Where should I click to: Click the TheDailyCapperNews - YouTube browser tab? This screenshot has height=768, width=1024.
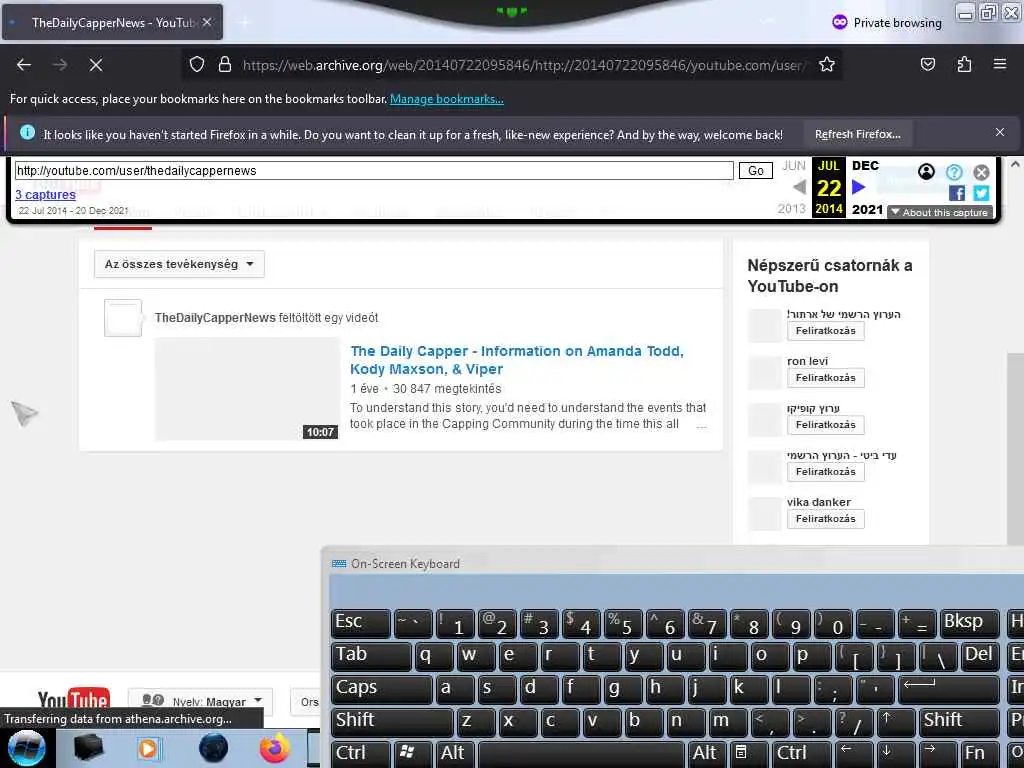point(112,23)
